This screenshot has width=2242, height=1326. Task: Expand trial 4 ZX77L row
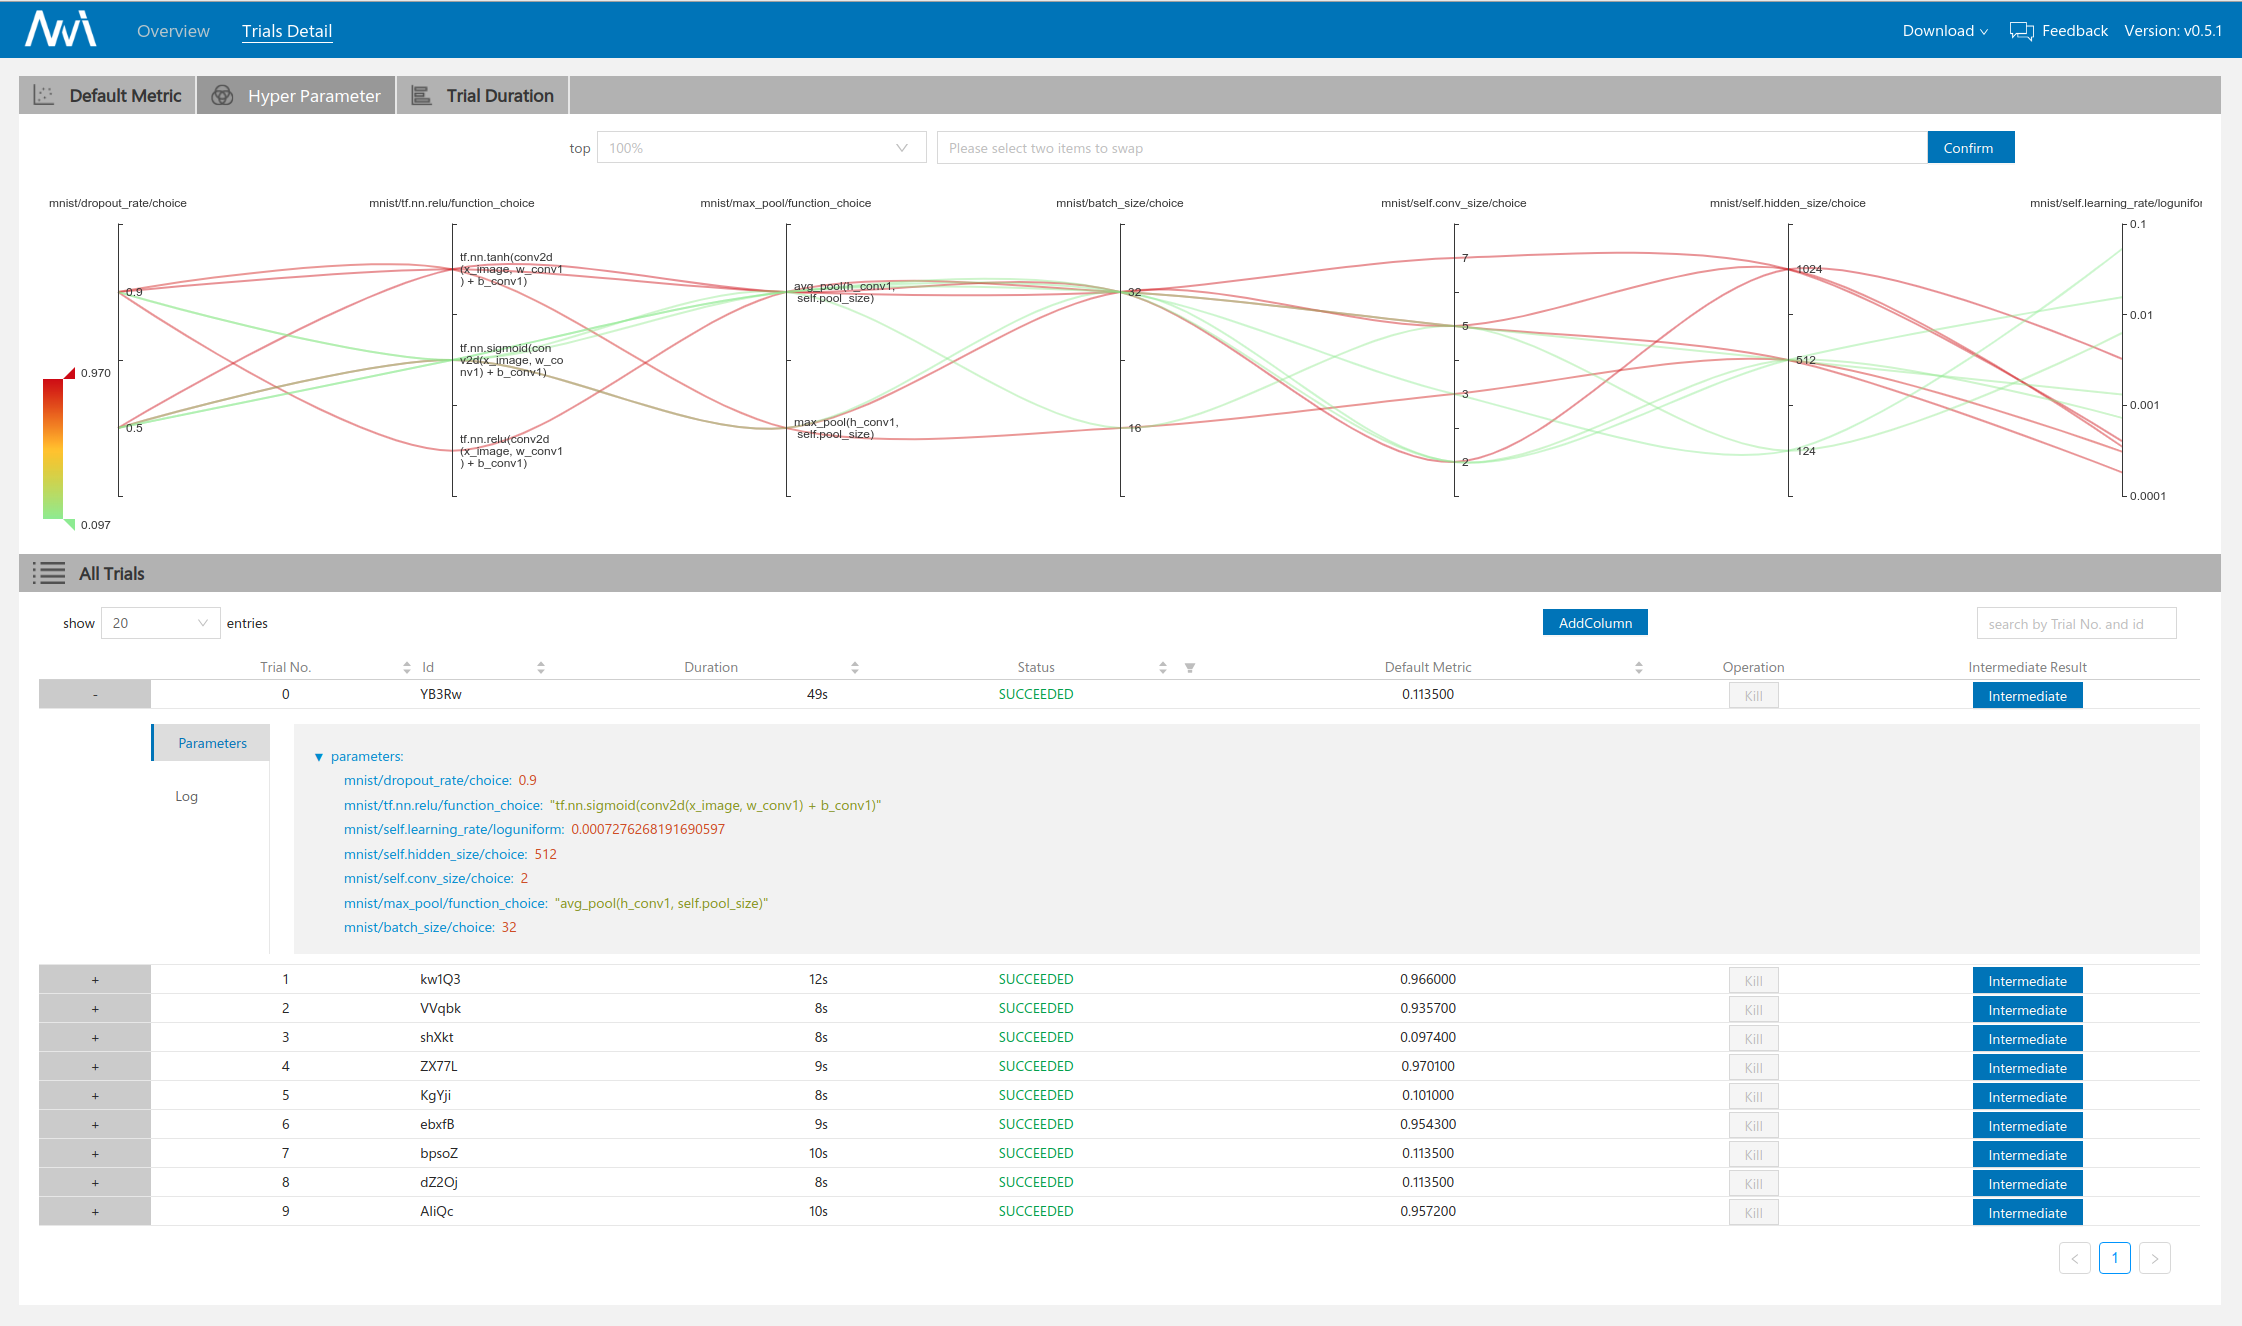pos(95,1067)
